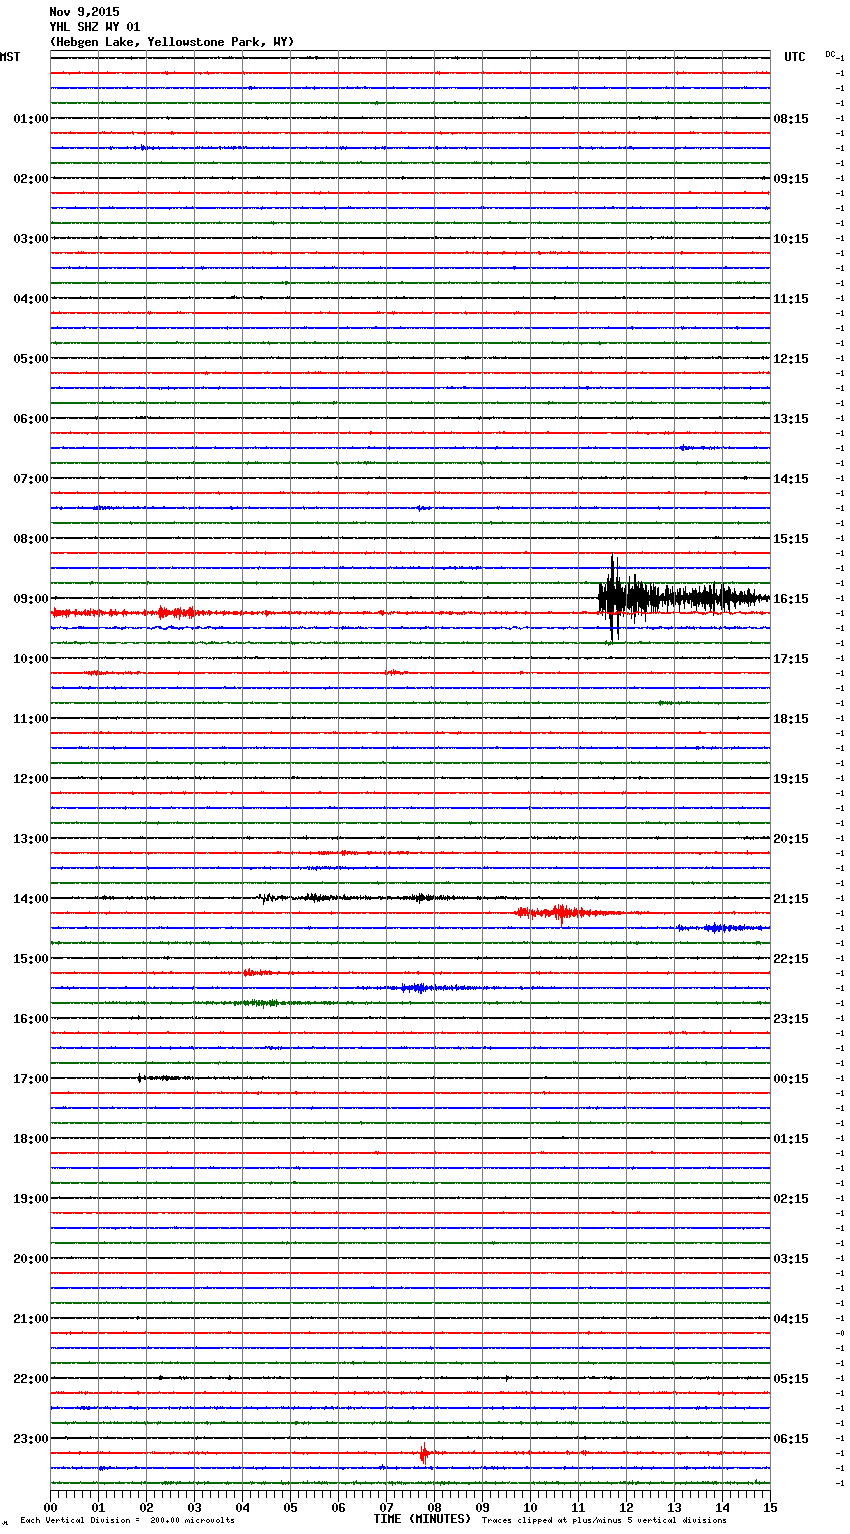Click the "03:00" MST time label
The height and width of the screenshot is (1534, 850).
click(x=31, y=239)
